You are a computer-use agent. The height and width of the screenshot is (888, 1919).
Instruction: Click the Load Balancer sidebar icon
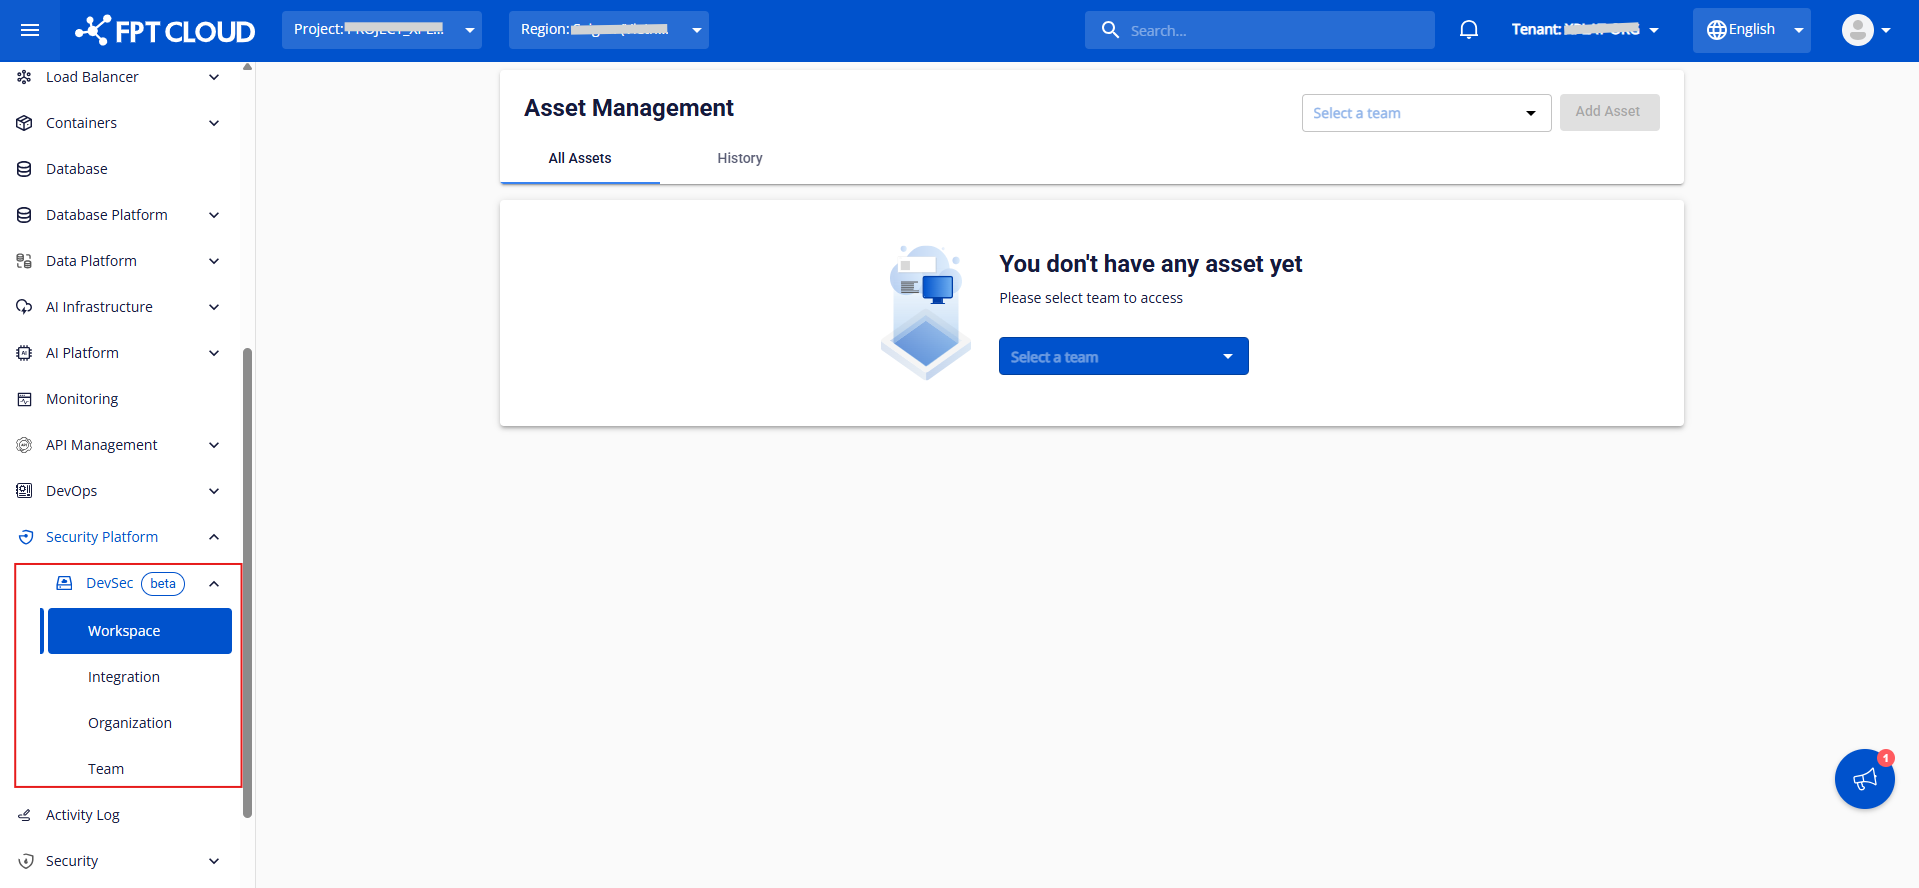[24, 77]
